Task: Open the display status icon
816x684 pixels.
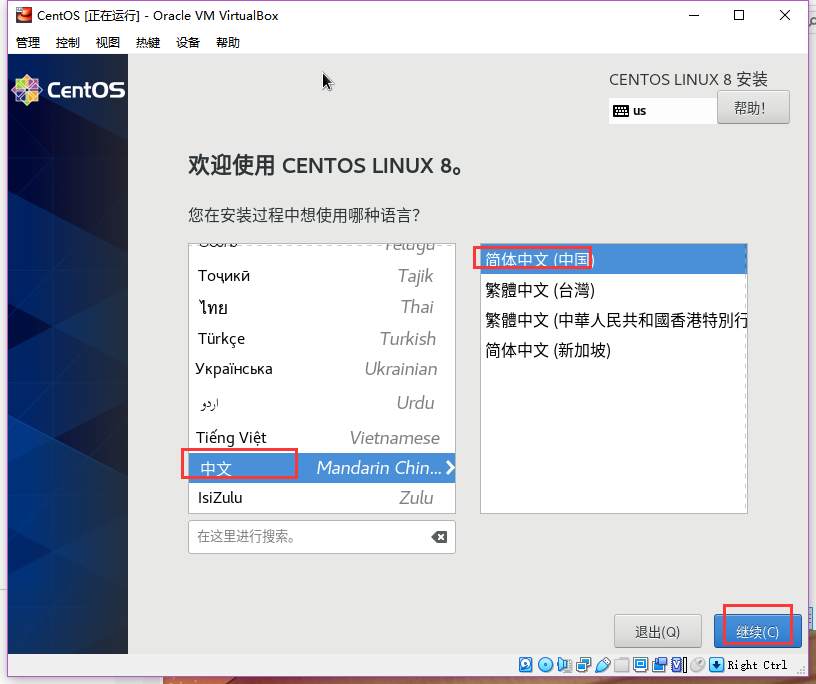Action: tap(641, 665)
